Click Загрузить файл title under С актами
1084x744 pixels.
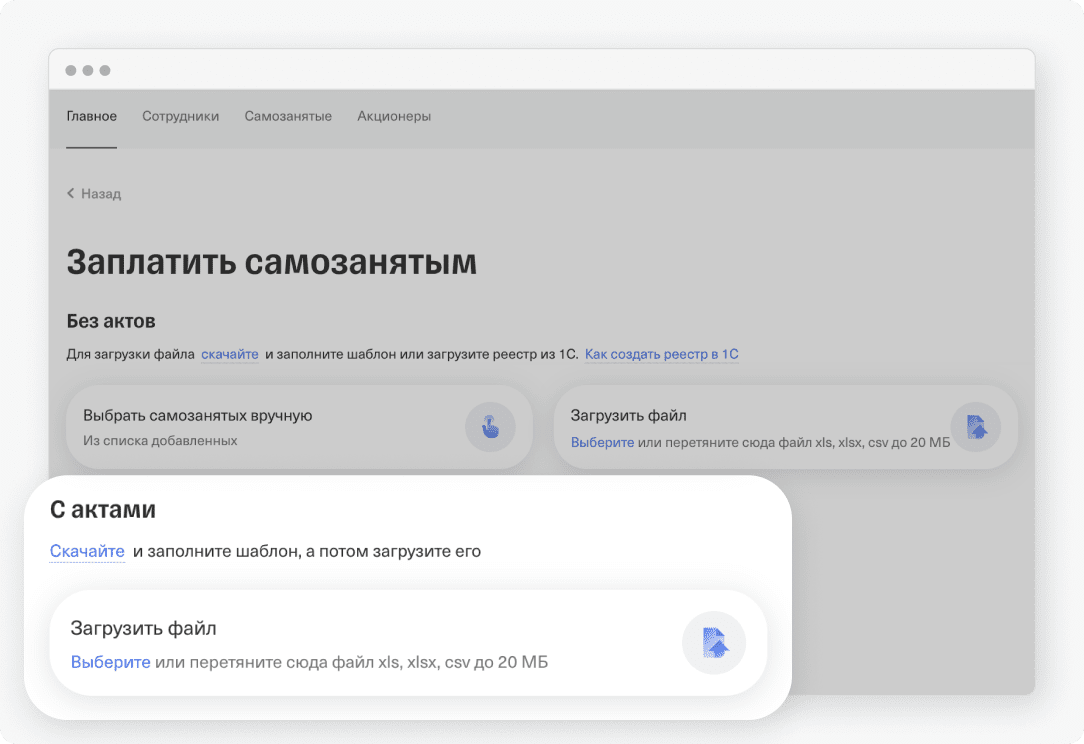[x=143, y=629]
